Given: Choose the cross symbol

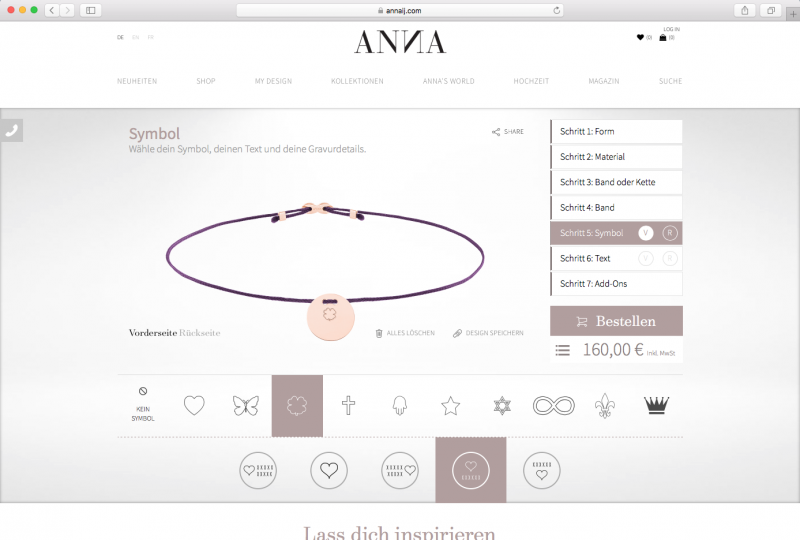Looking at the screenshot, I should 348,406.
